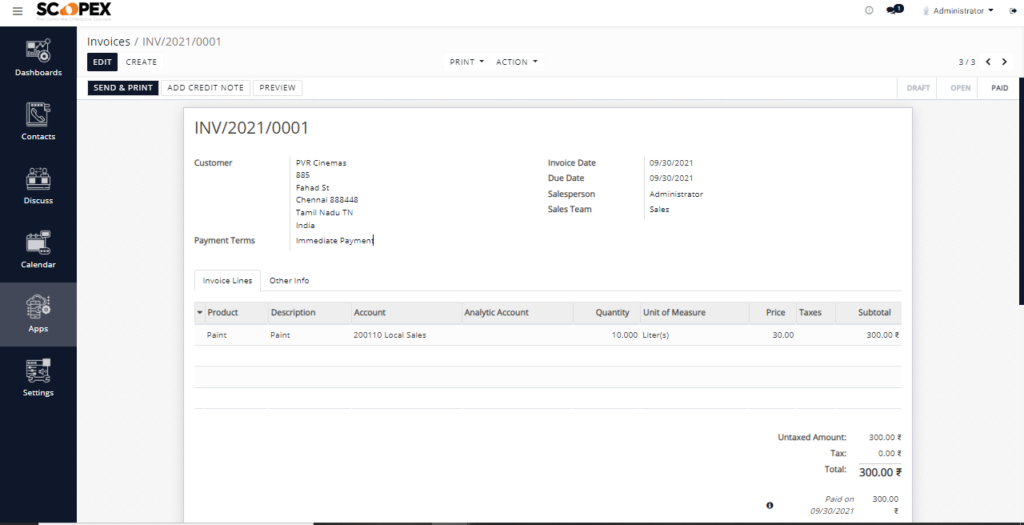Image resolution: width=1024 pixels, height=525 pixels.
Task: Click the Create button
Action: tap(141, 62)
